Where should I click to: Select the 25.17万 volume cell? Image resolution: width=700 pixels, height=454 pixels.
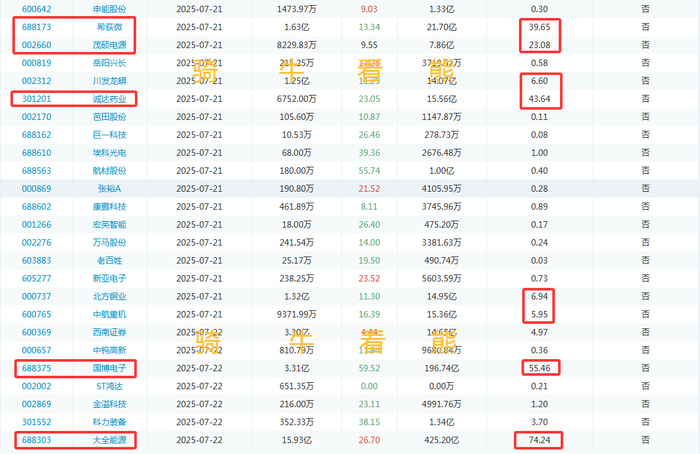point(296,260)
